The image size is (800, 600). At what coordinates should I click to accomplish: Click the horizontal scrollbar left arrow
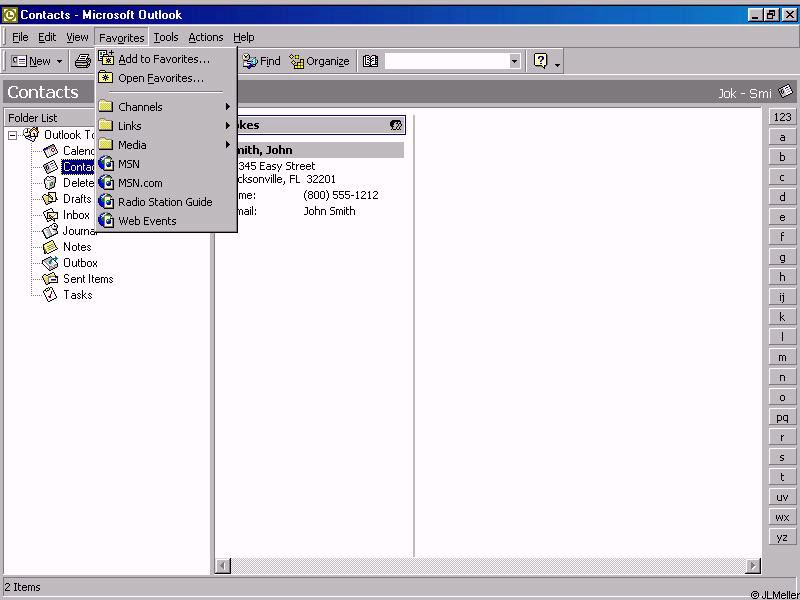223,565
